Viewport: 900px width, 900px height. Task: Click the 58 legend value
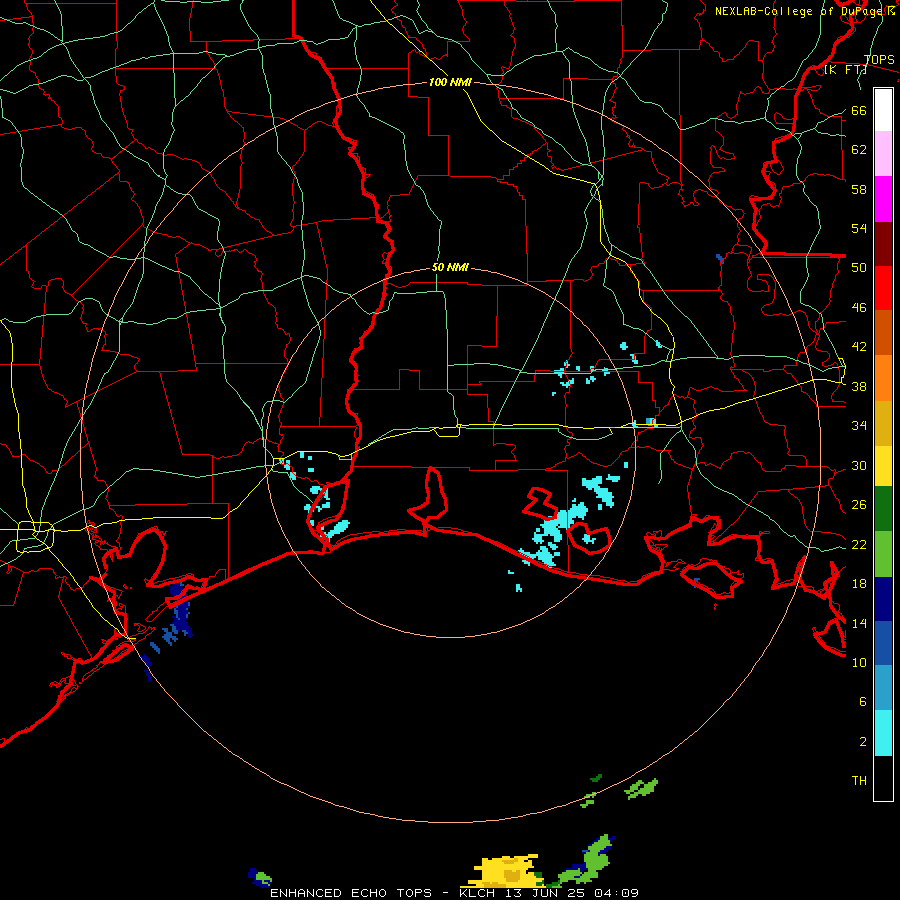859,189
